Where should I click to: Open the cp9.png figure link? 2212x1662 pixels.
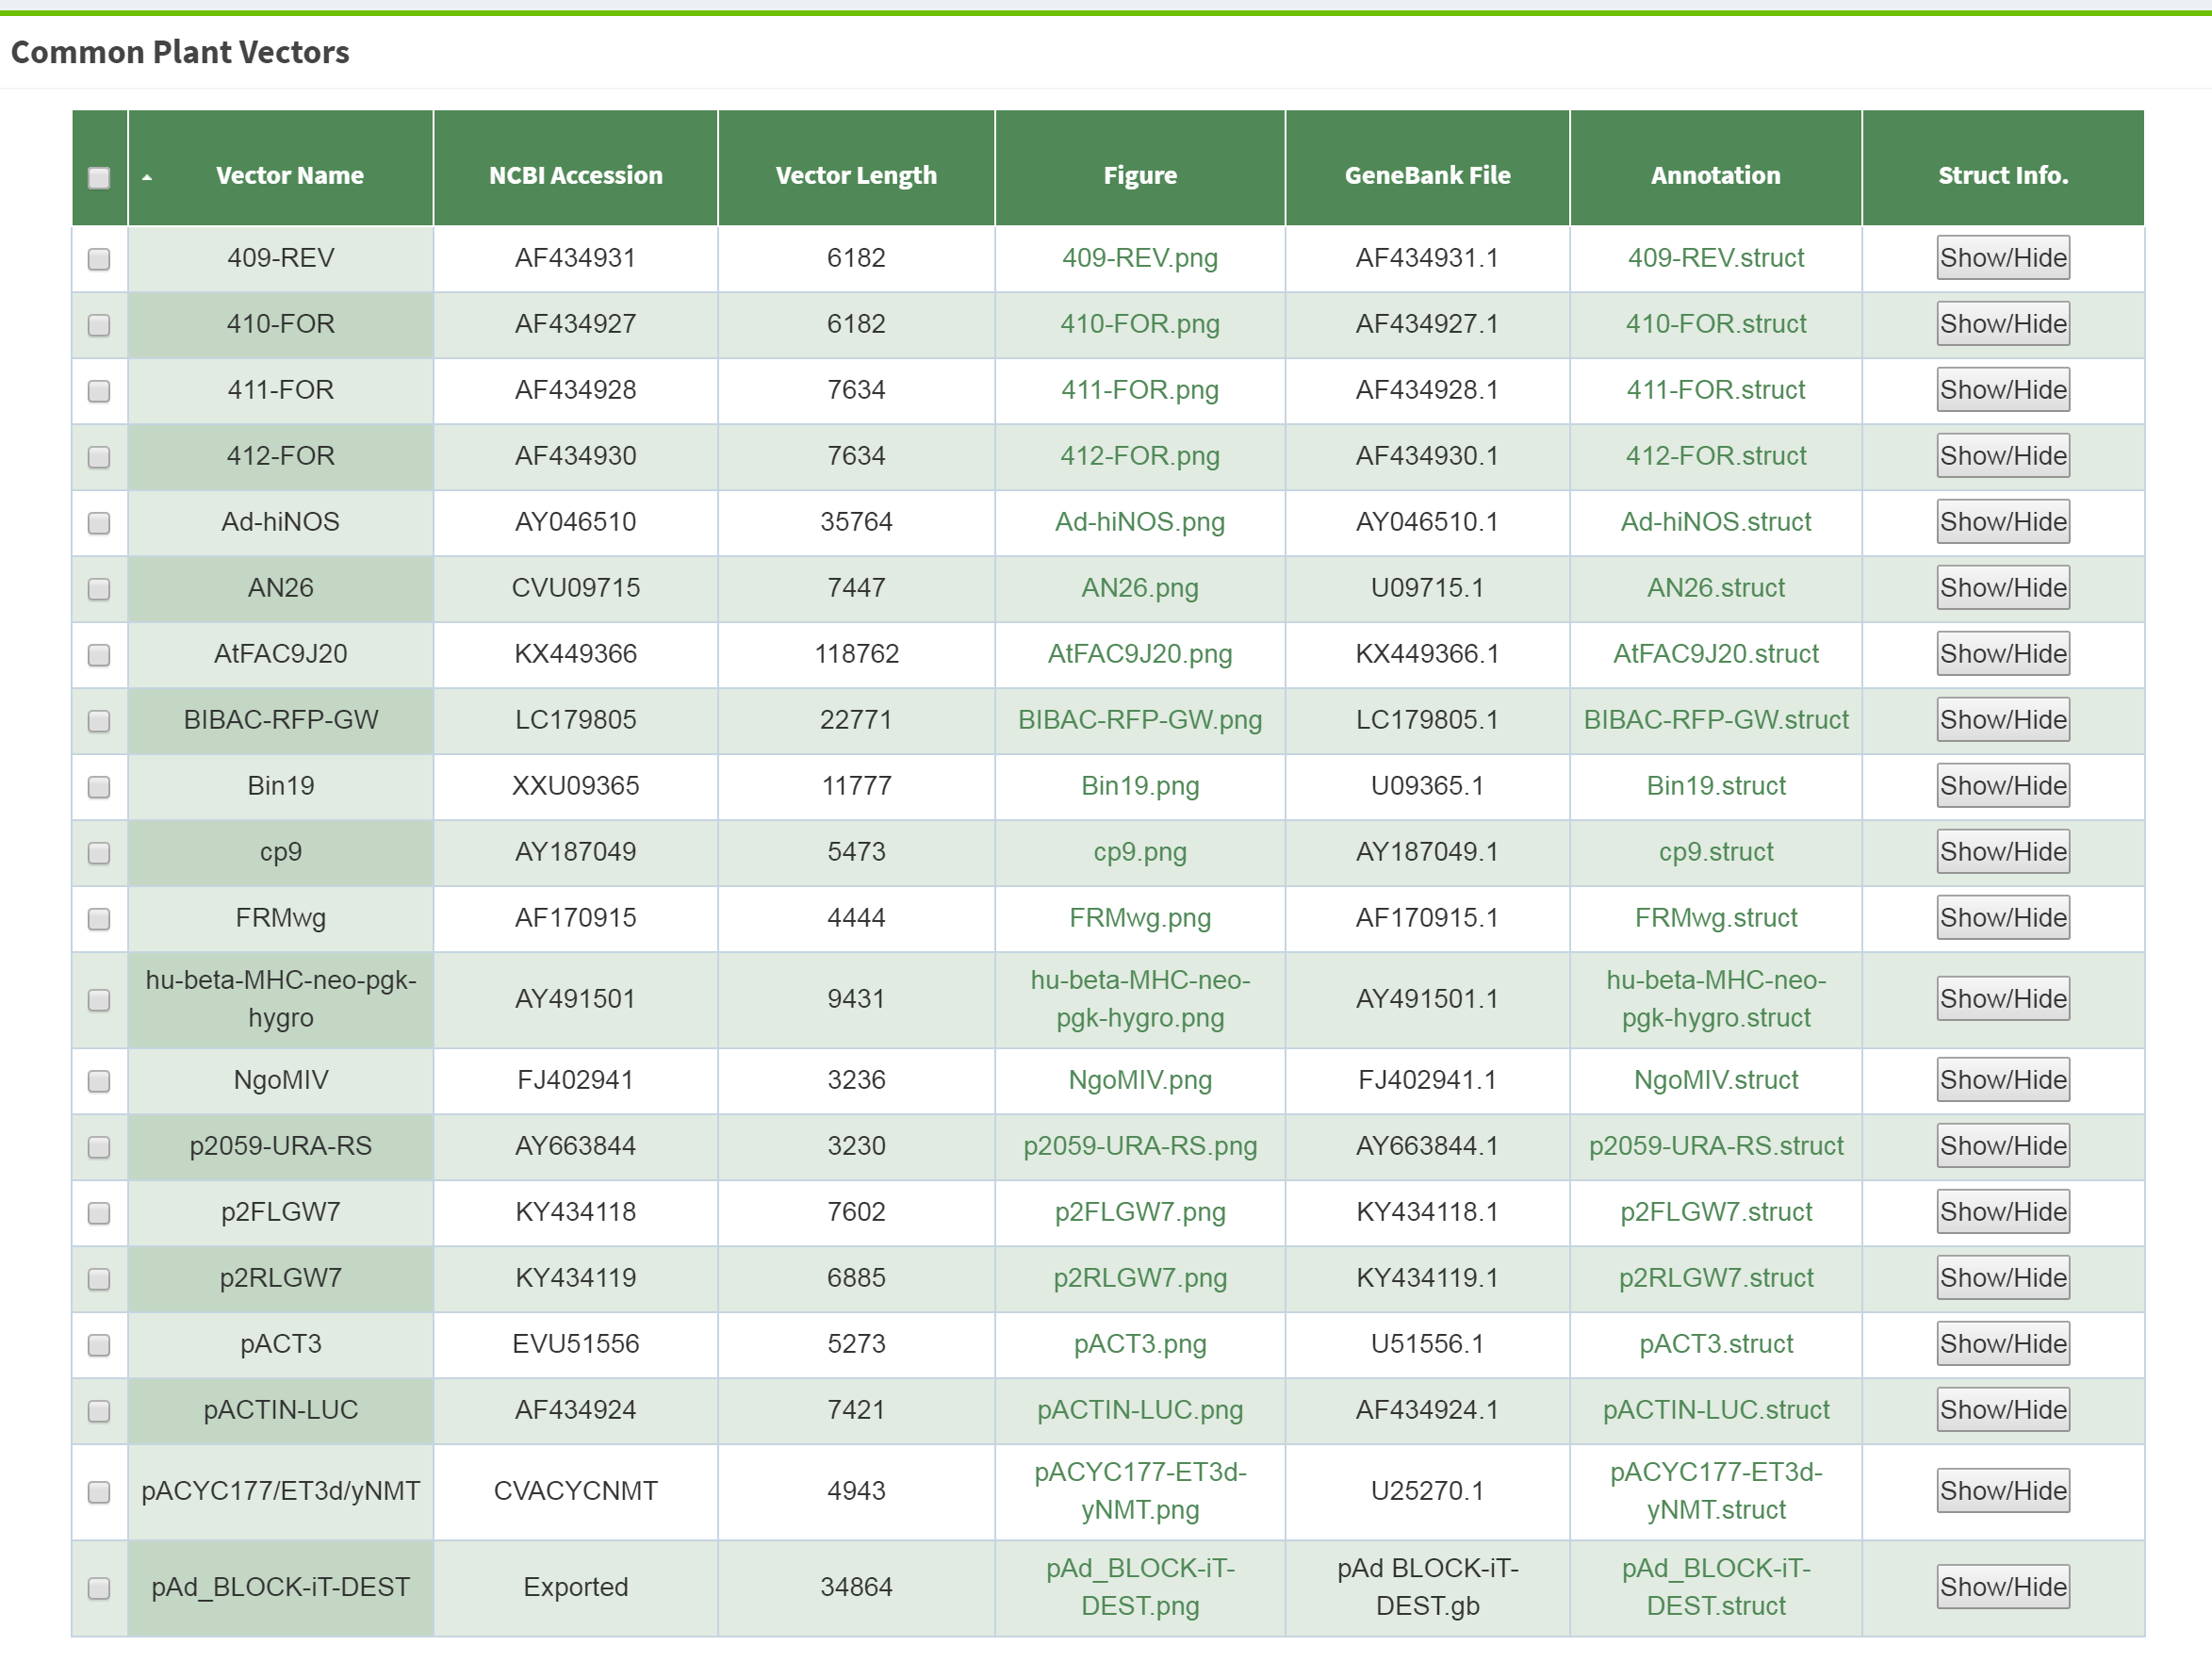(1139, 852)
